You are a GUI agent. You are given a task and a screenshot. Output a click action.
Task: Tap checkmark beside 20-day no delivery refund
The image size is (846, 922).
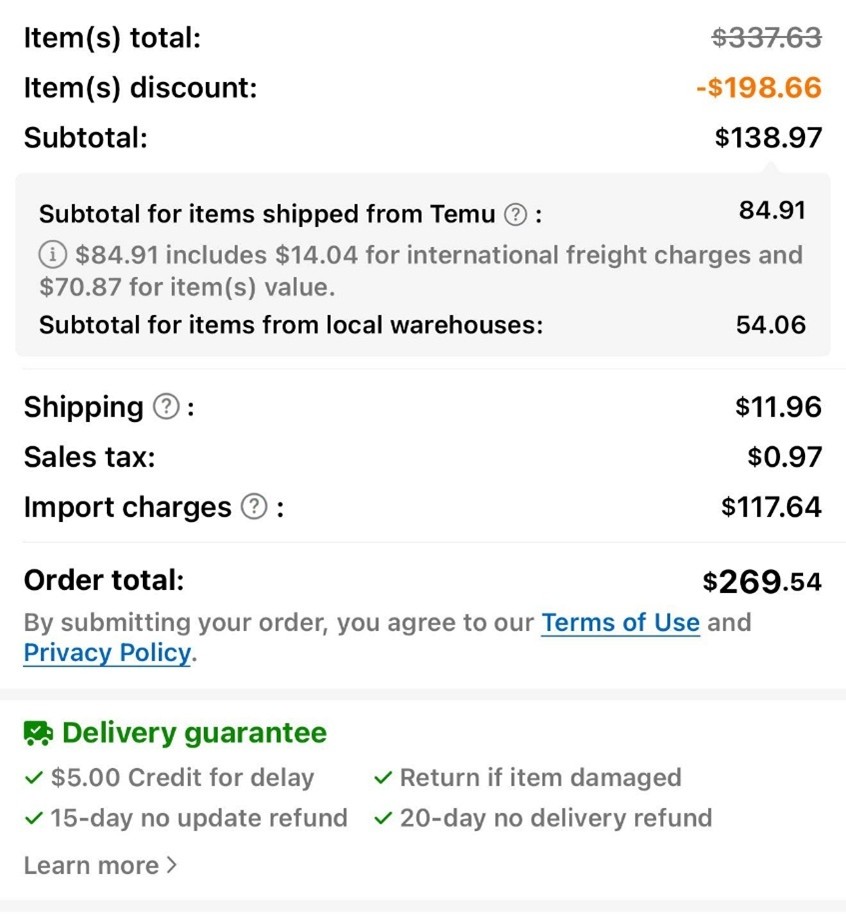[x=383, y=818]
